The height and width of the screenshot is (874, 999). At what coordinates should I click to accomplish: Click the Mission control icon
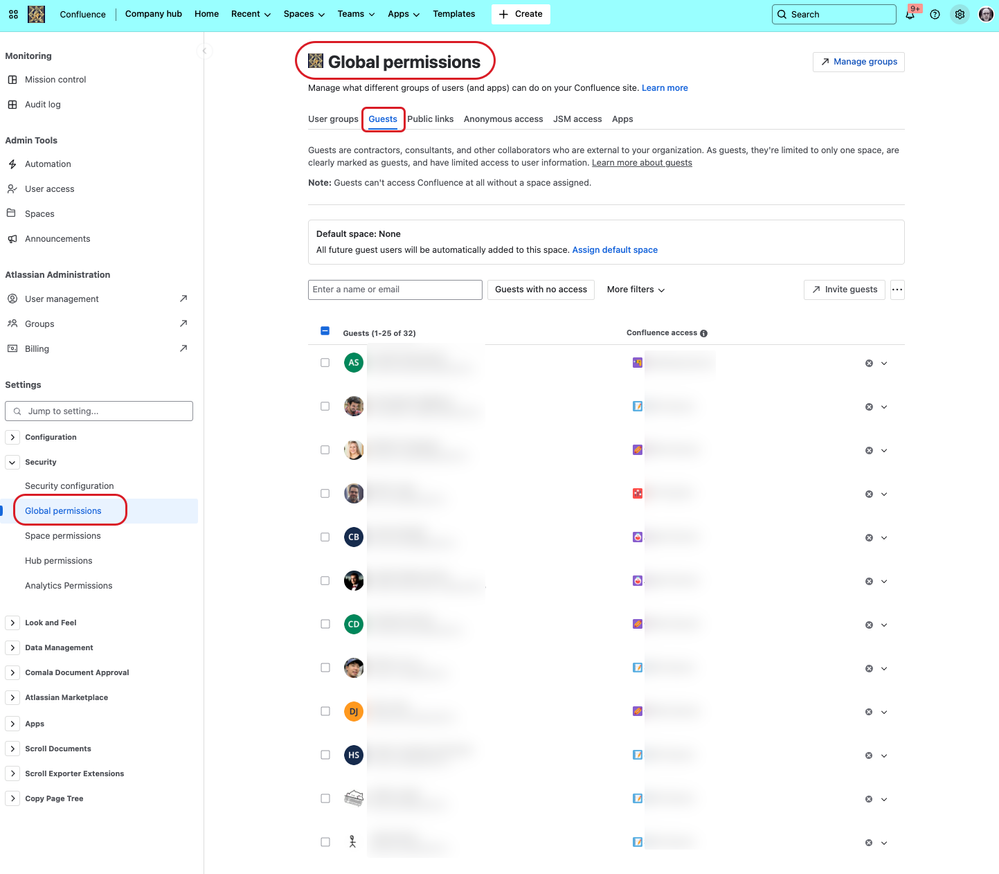click(12, 80)
